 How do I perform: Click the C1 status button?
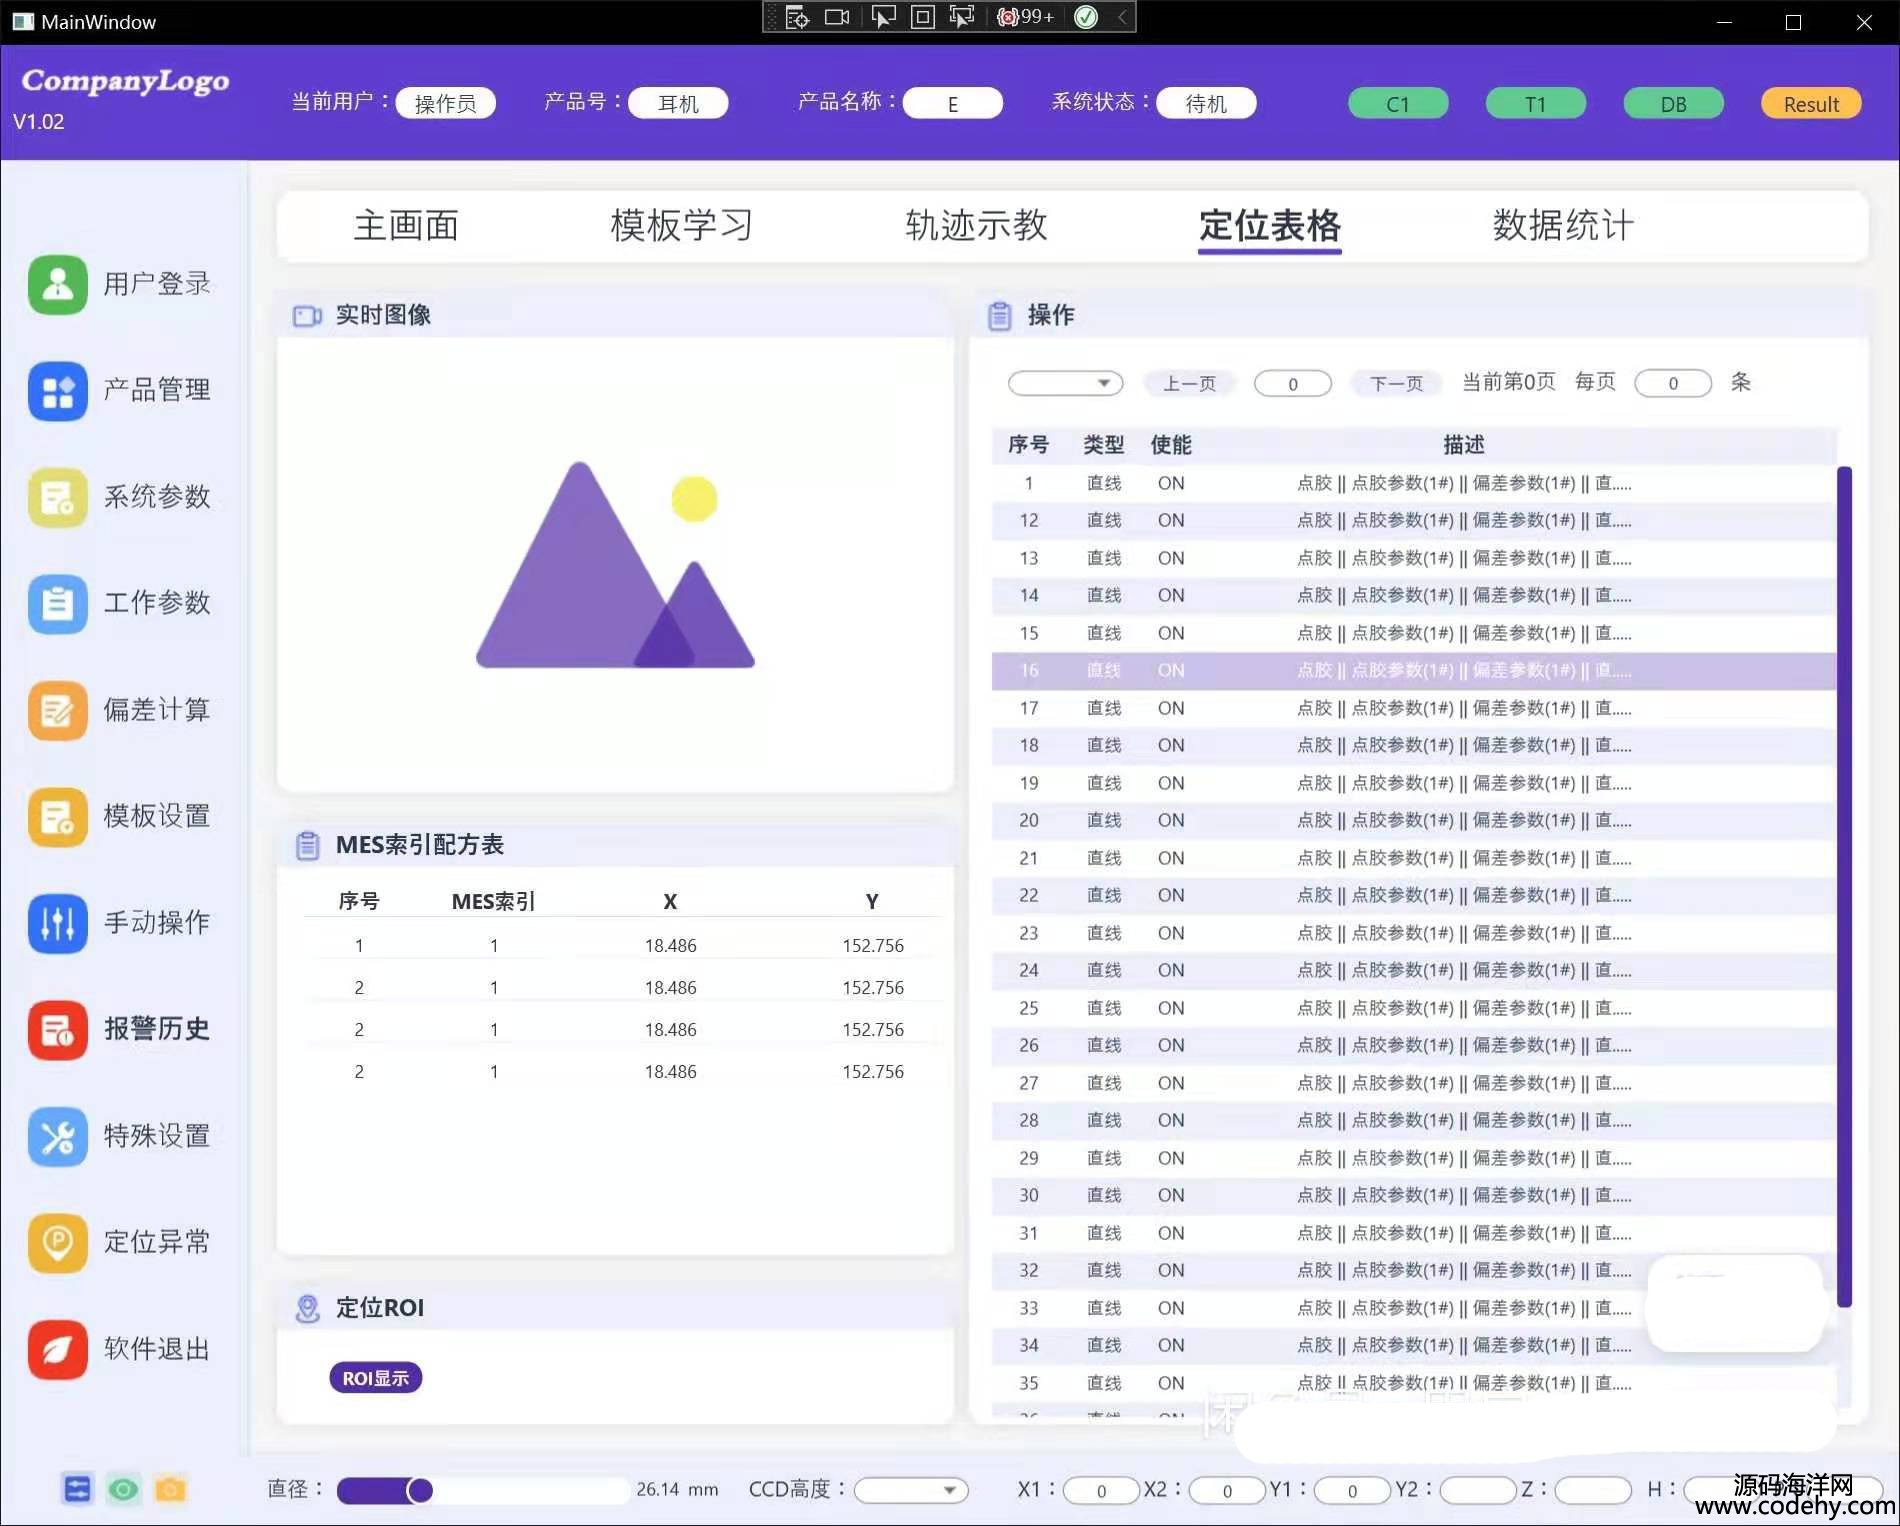1398,104
